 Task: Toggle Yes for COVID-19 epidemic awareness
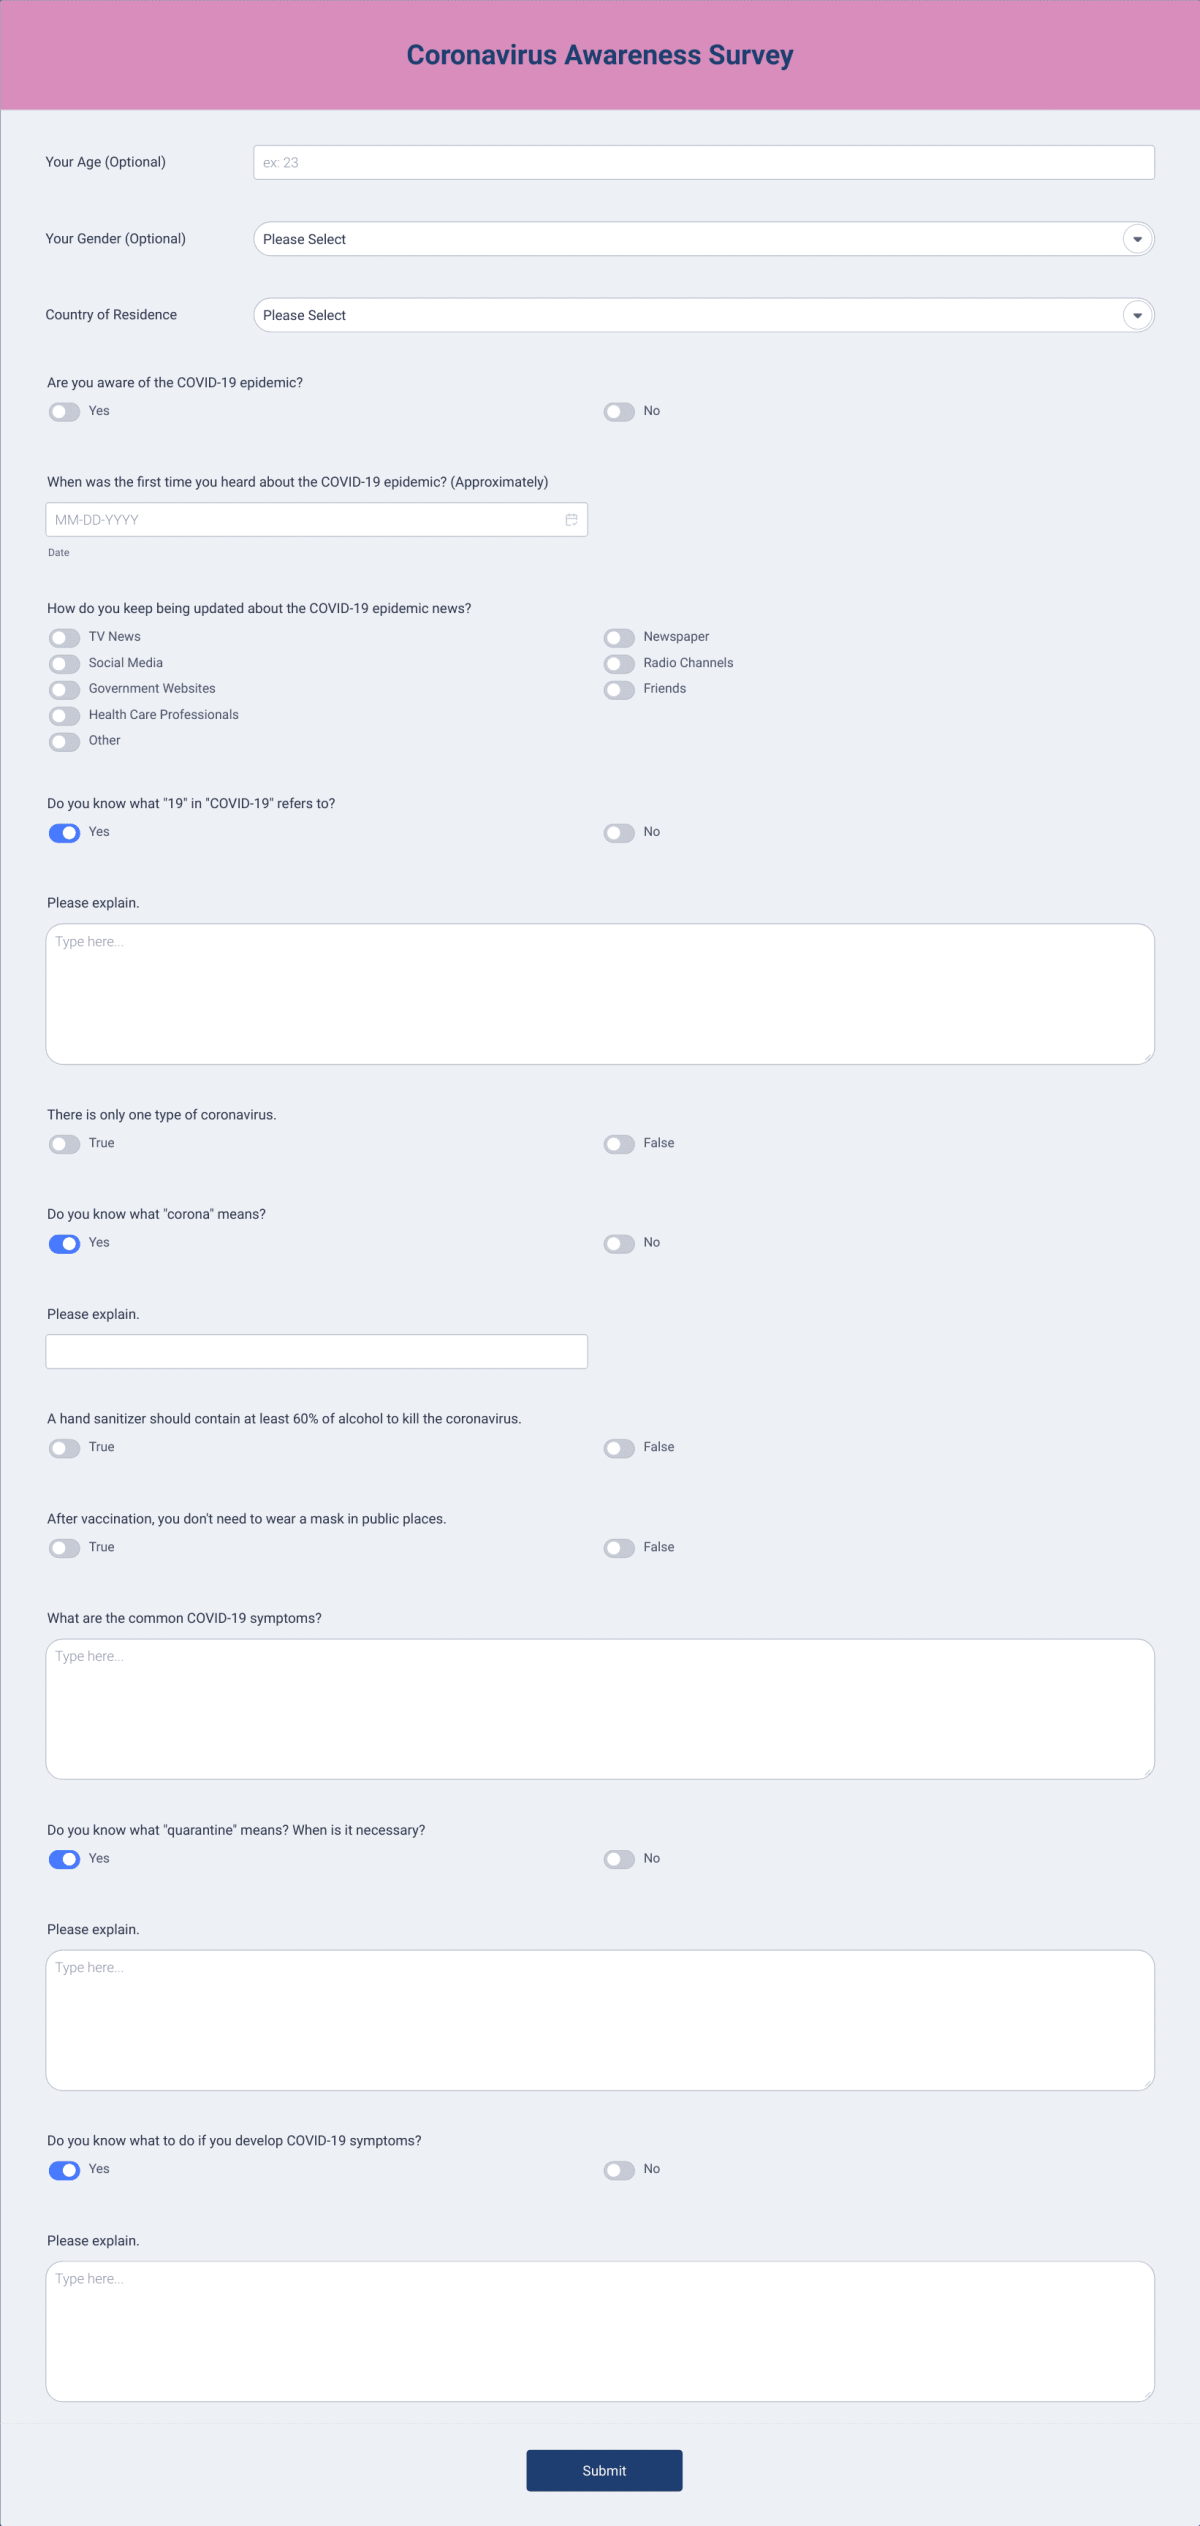click(64, 411)
